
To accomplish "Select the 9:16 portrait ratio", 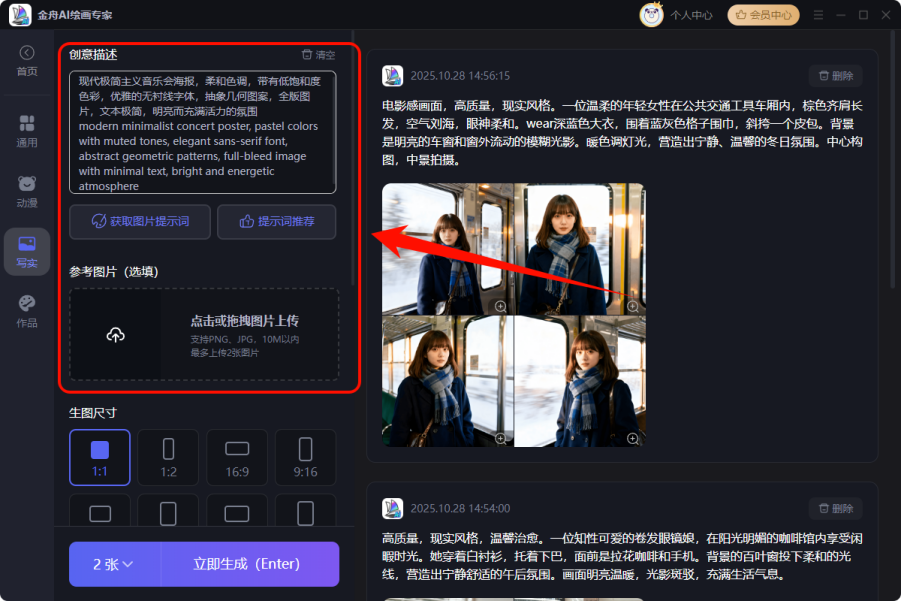I will (305, 457).
